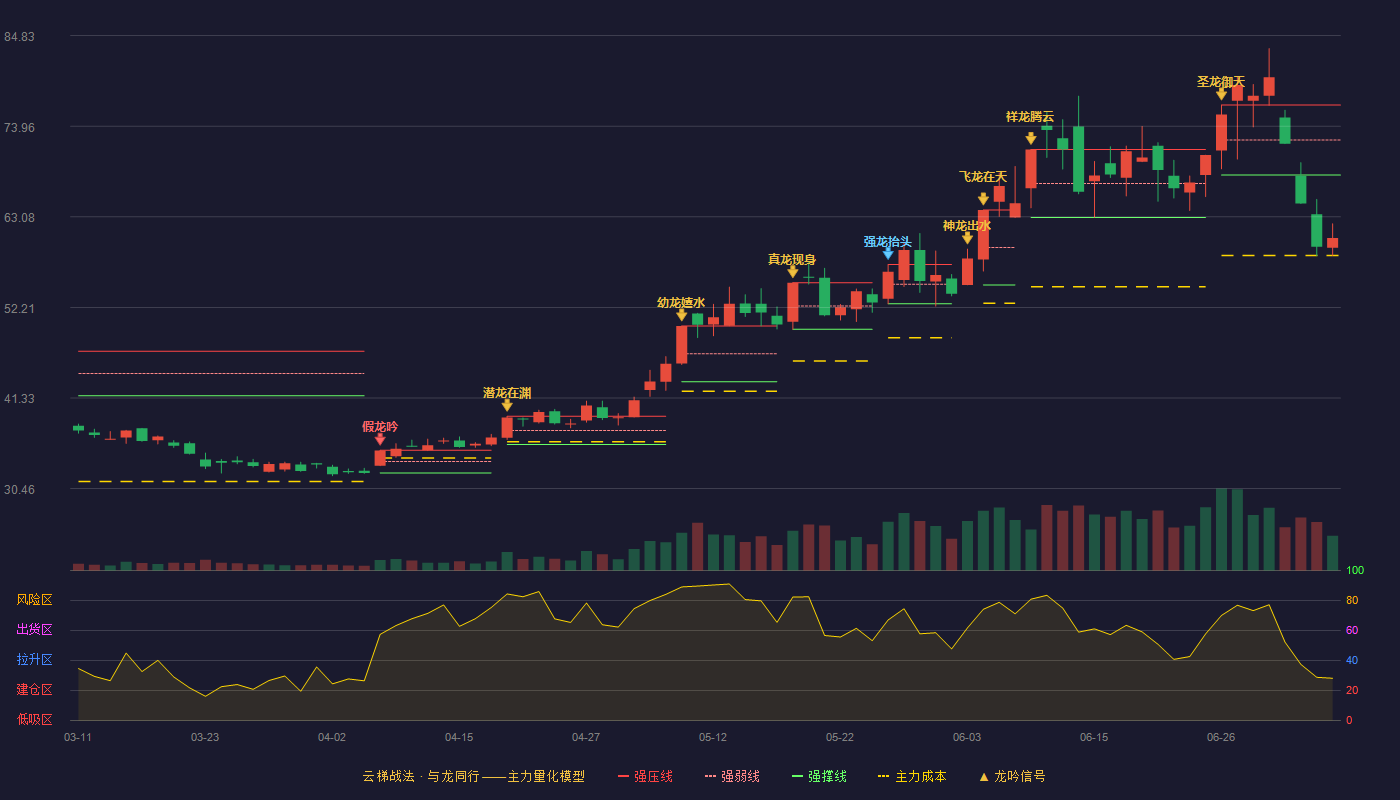Click the blue 40 indicator scale value
1400x800 pixels.
[x=1352, y=661]
